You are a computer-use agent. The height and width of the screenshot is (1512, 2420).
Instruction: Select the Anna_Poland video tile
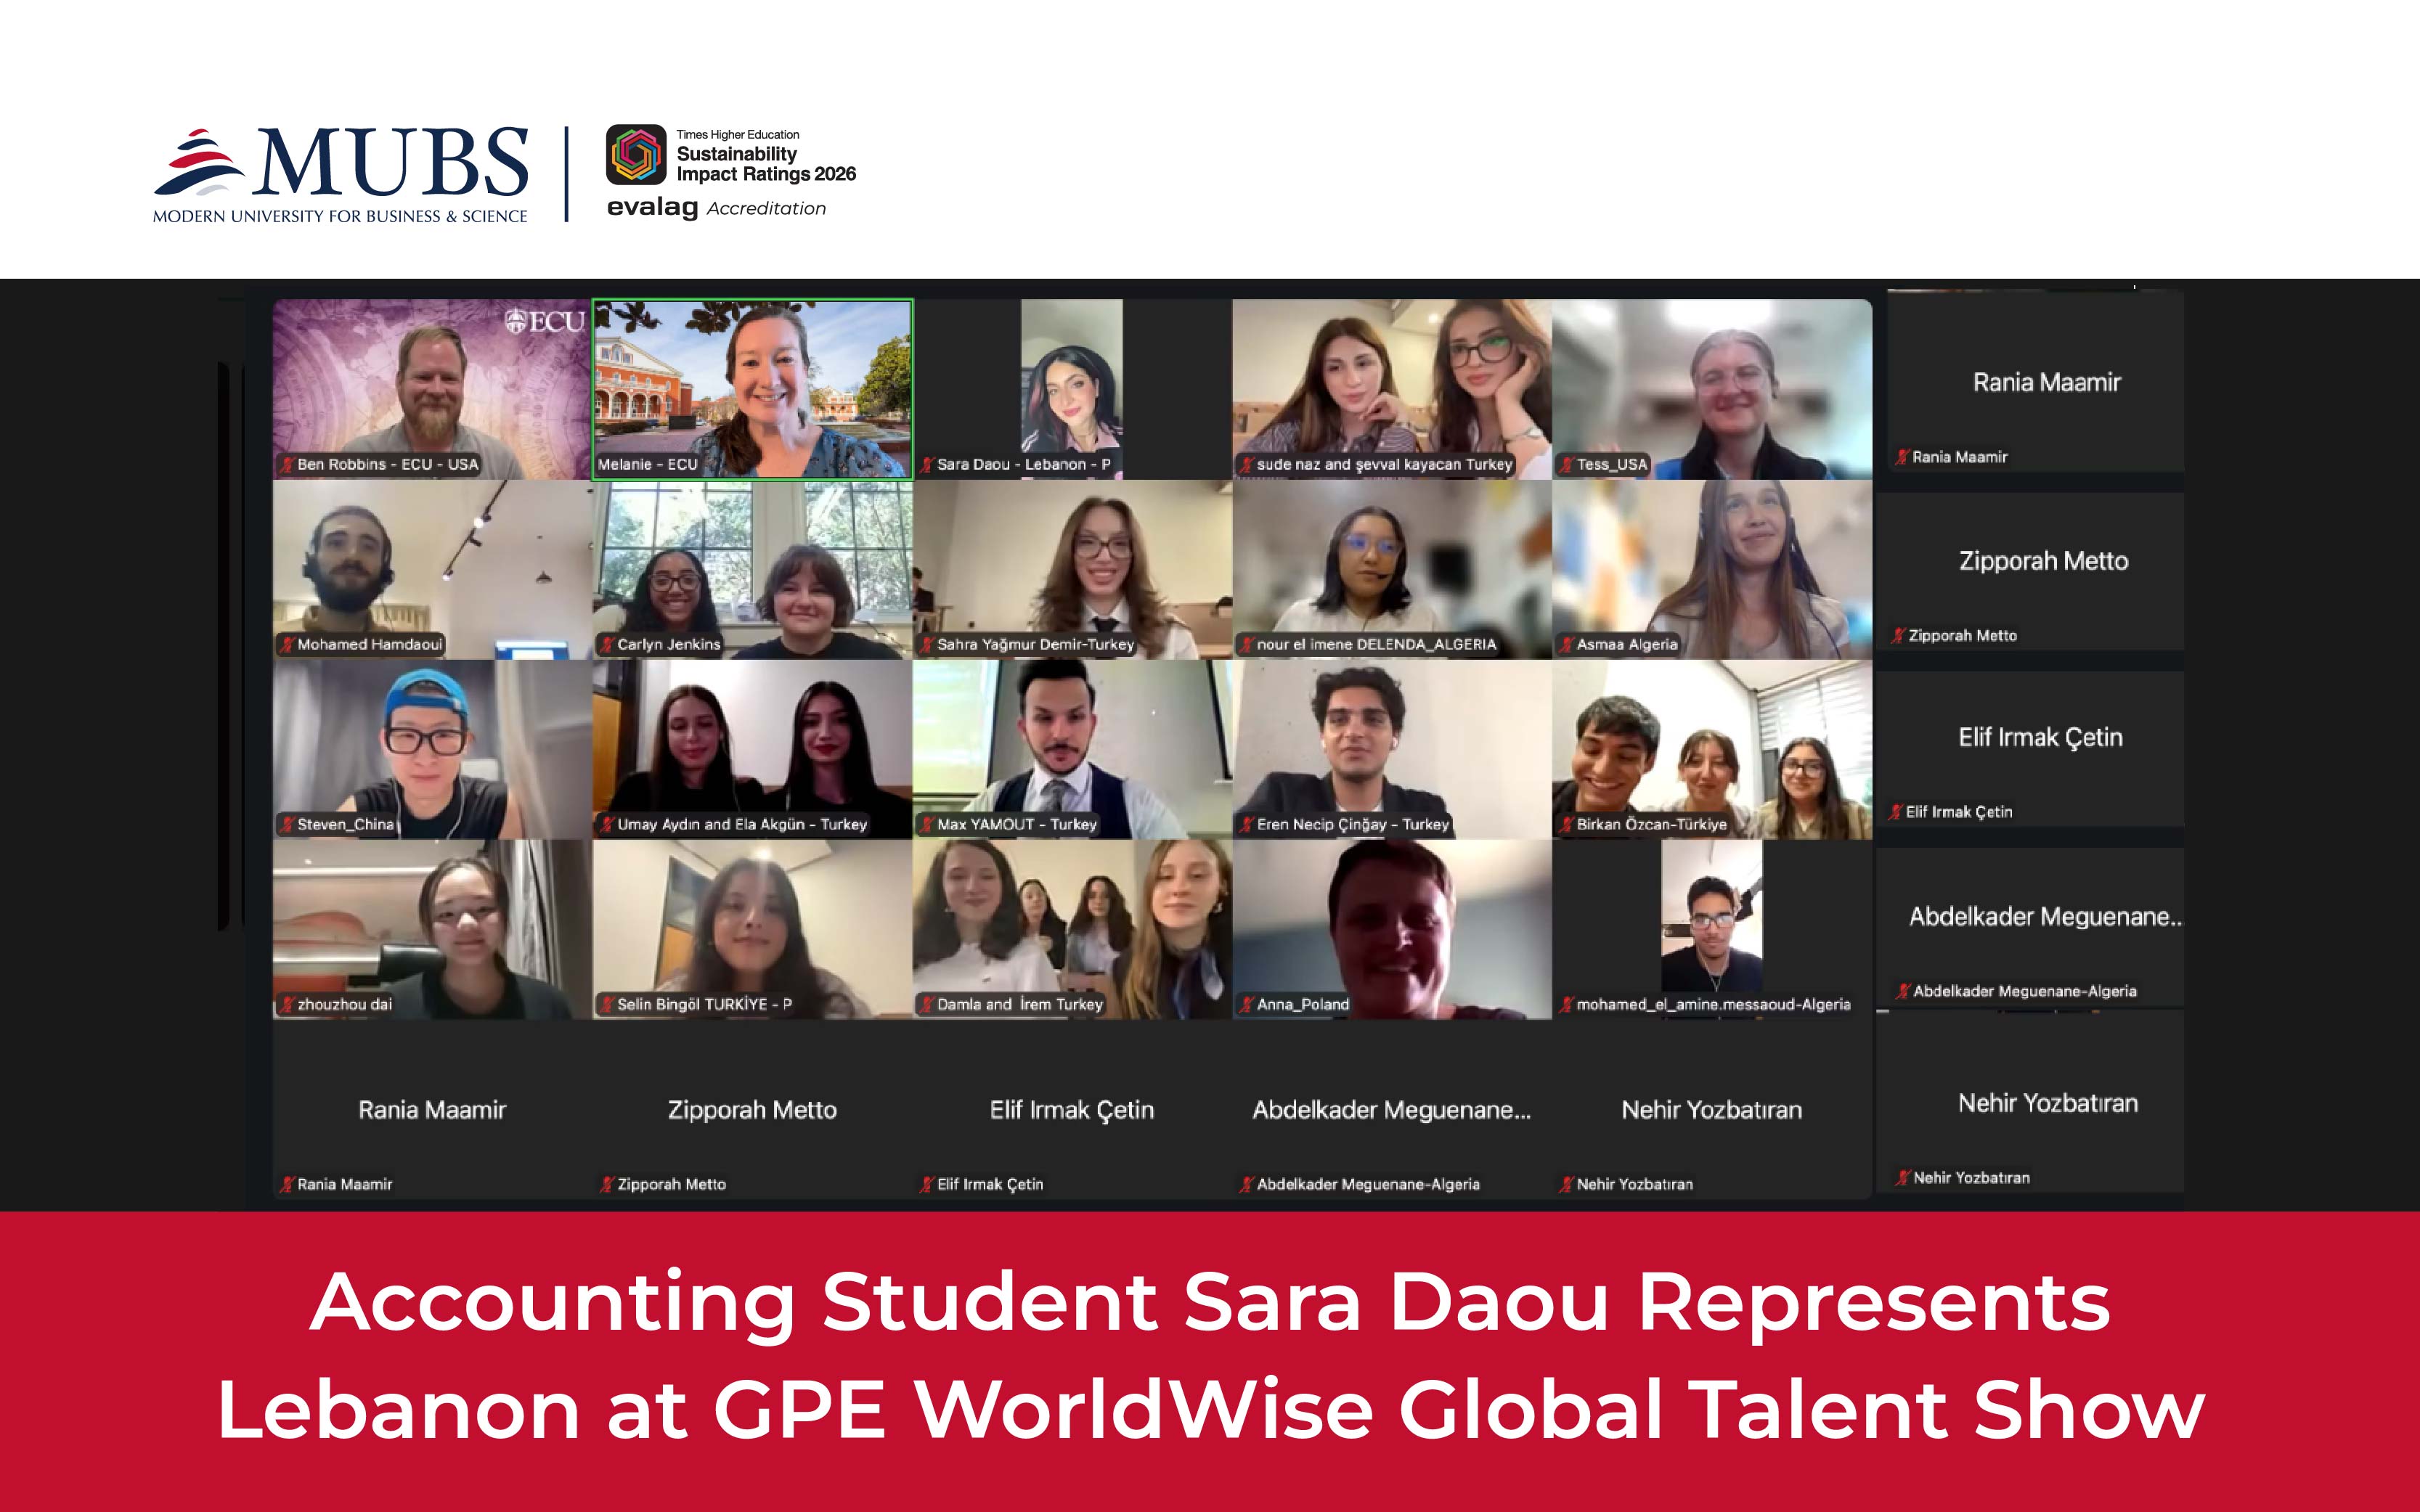1392,929
